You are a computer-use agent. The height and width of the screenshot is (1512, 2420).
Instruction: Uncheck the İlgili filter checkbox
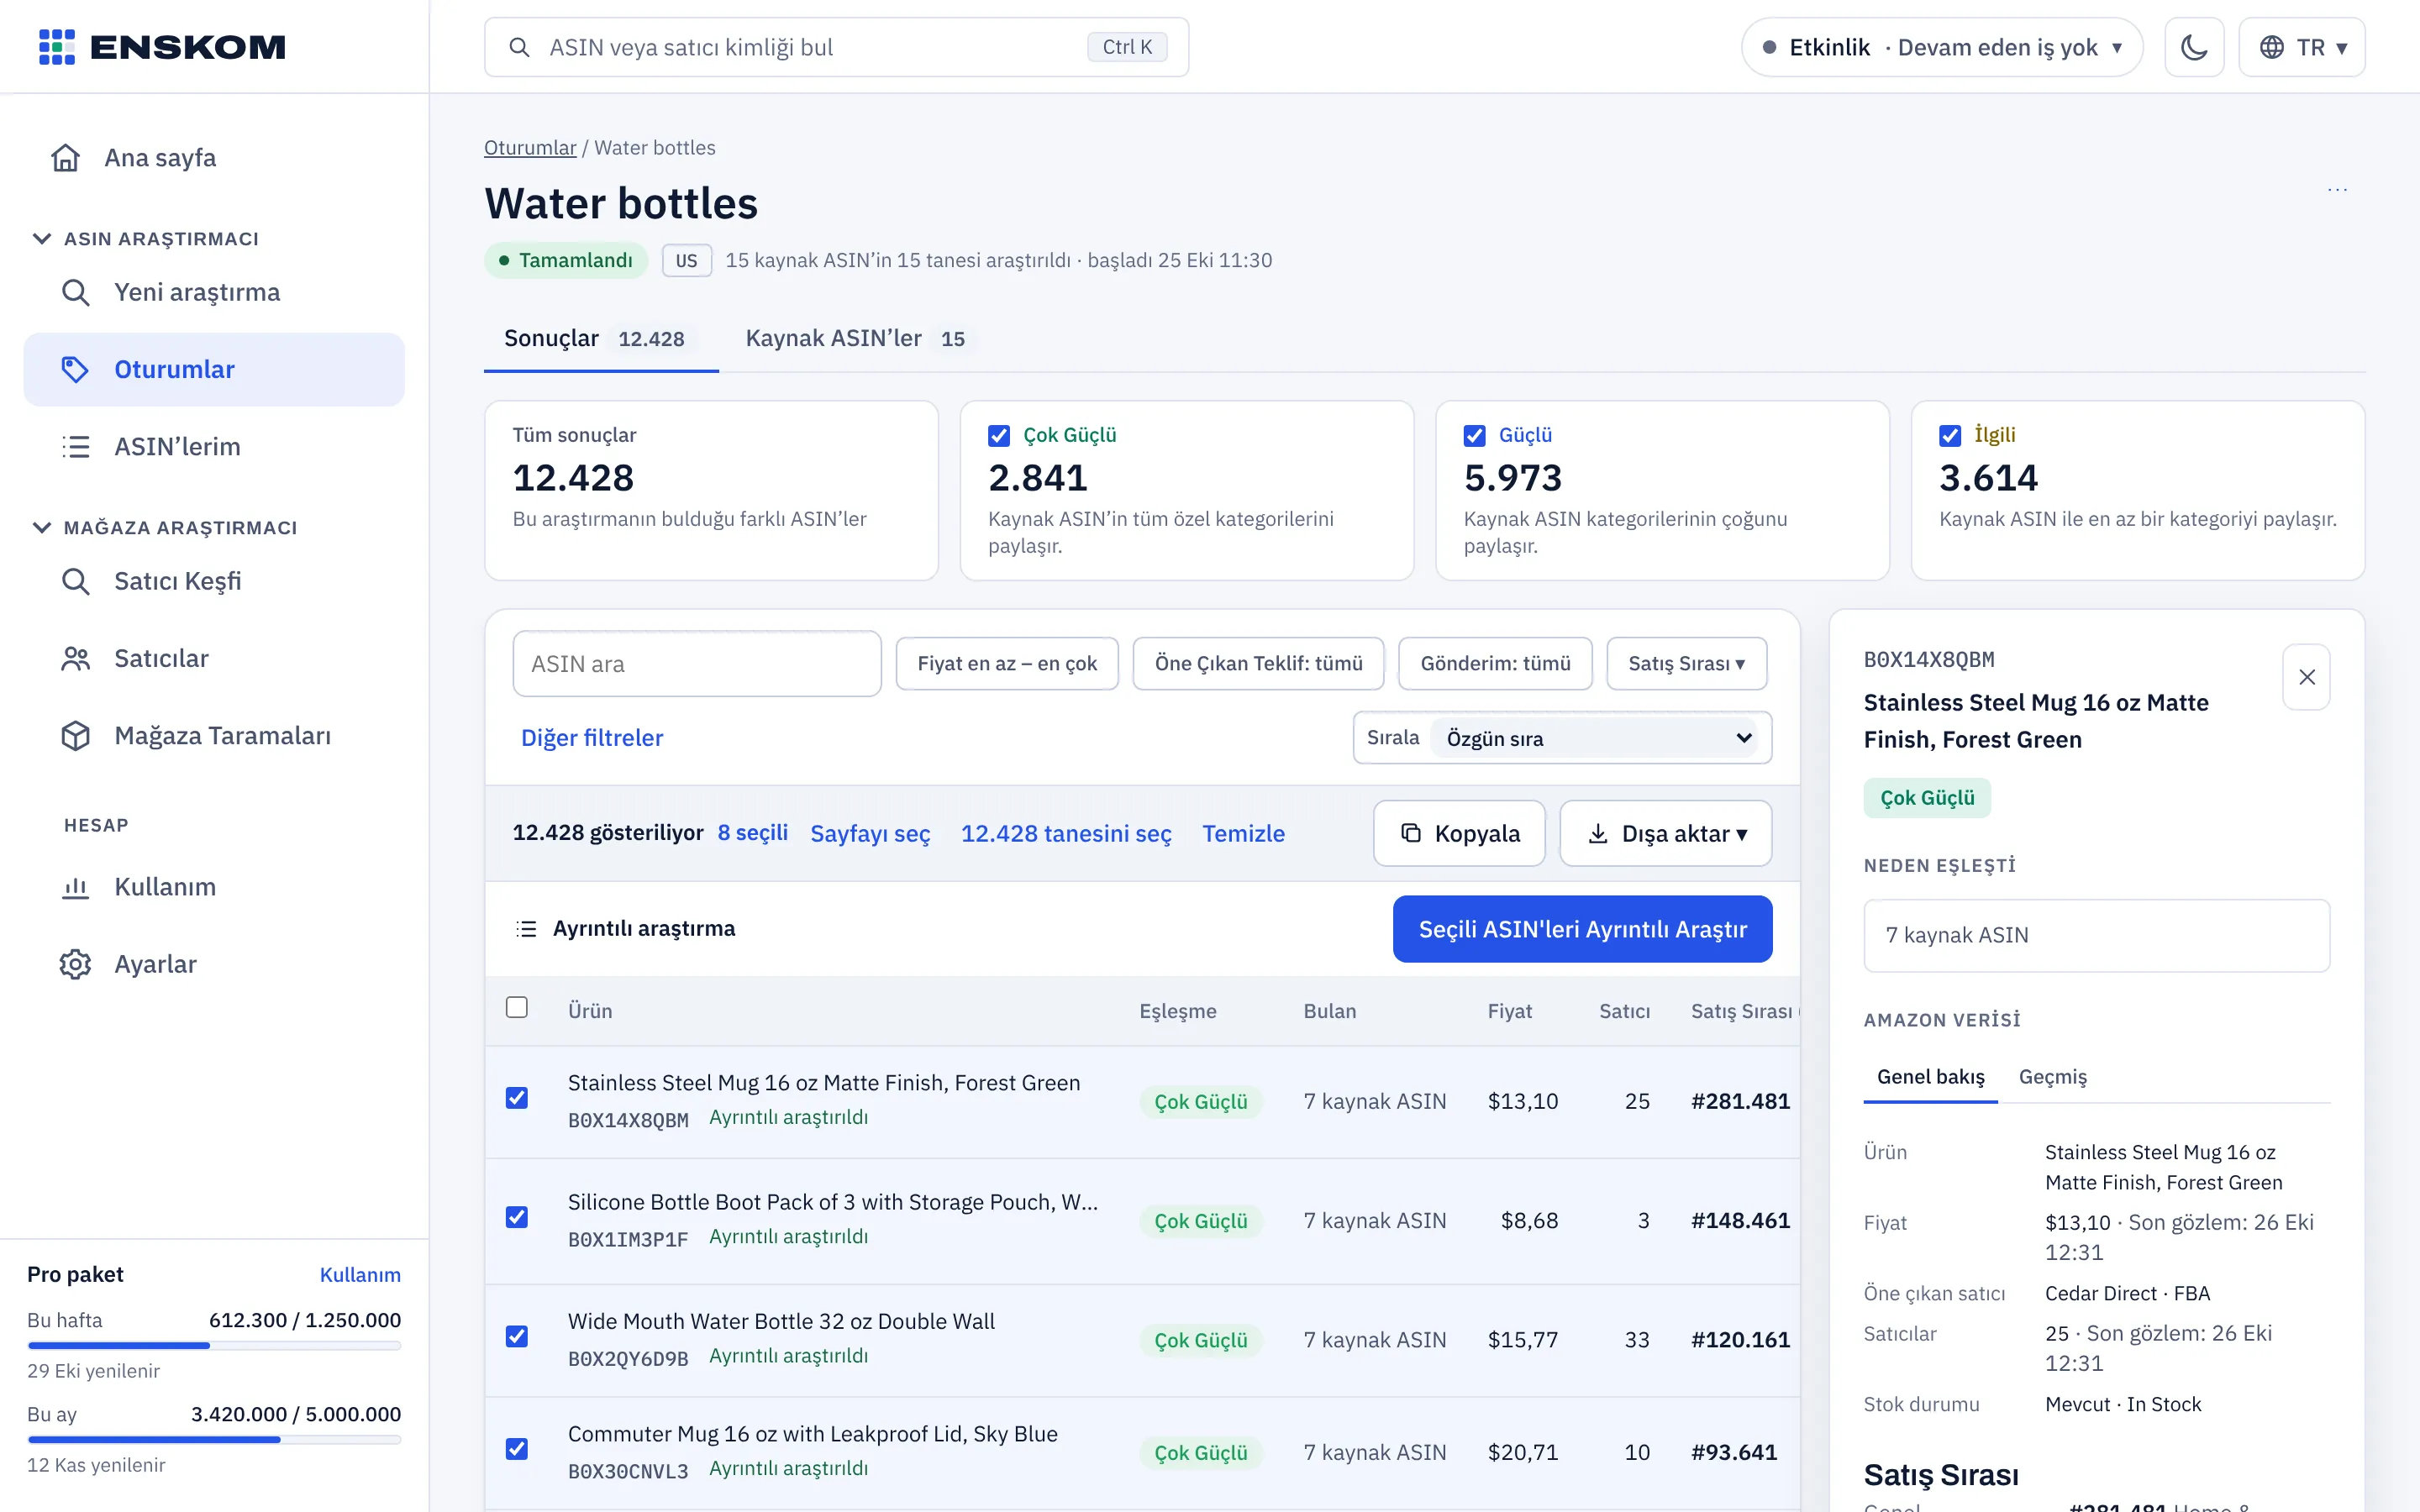pos(1950,435)
